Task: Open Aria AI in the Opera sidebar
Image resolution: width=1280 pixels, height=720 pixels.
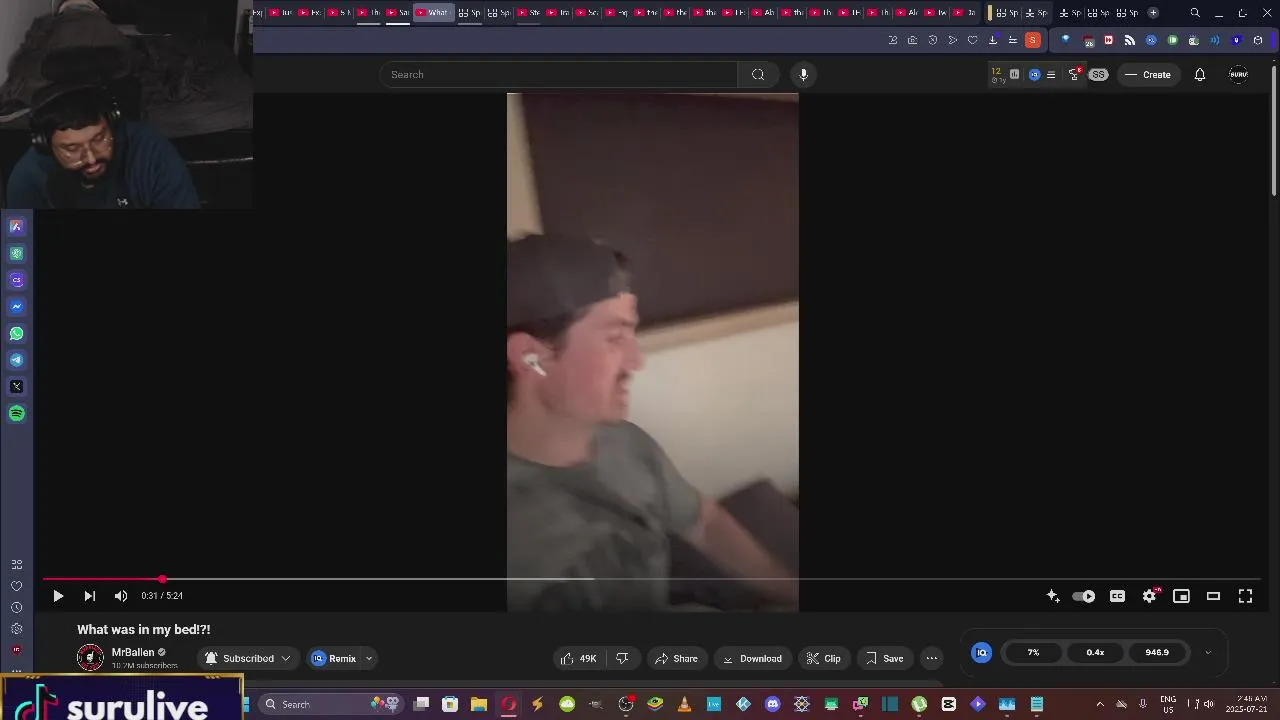Action: click(16, 227)
